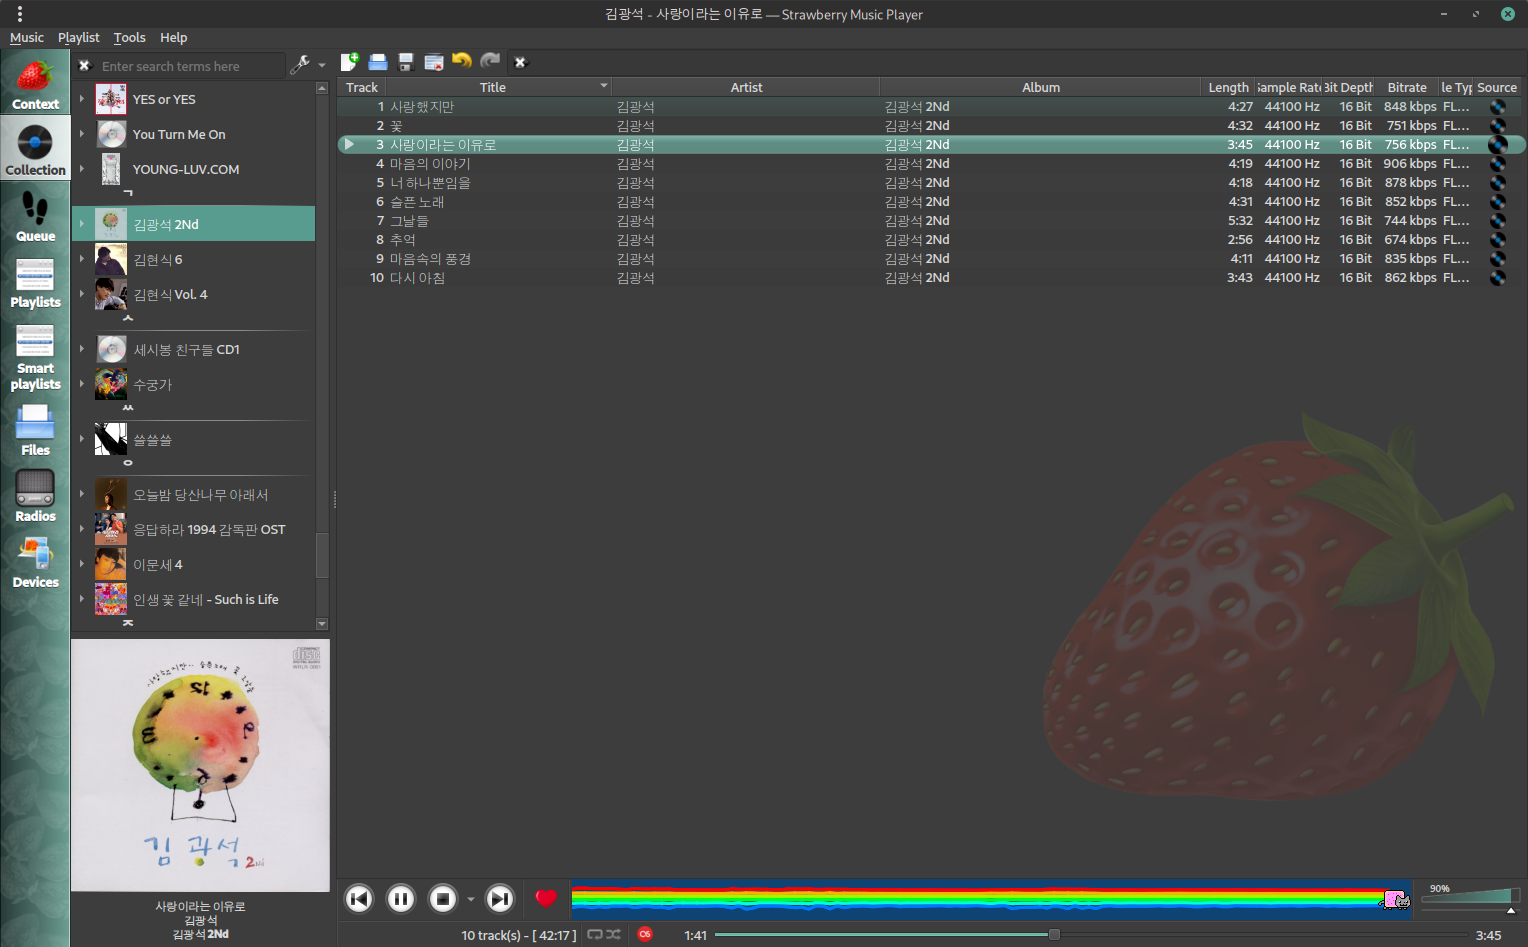Screen dimensions: 1528x947
Task: Select 응답하라 1994 감독판 OST album
Action: coord(193,529)
